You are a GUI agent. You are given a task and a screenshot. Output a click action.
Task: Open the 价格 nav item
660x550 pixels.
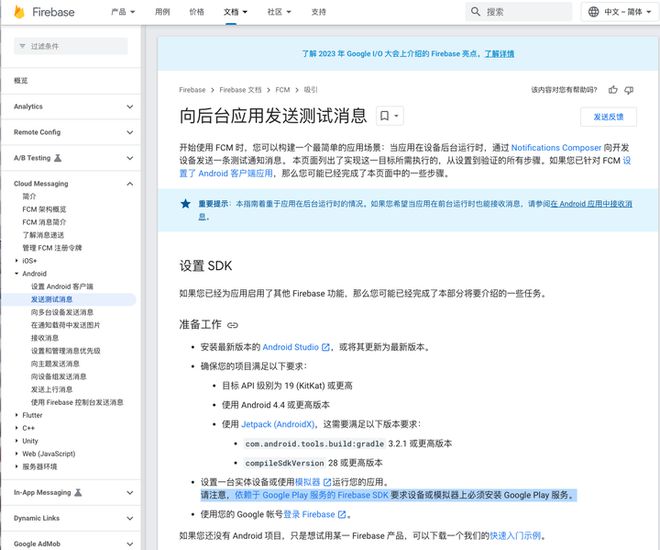(x=197, y=12)
